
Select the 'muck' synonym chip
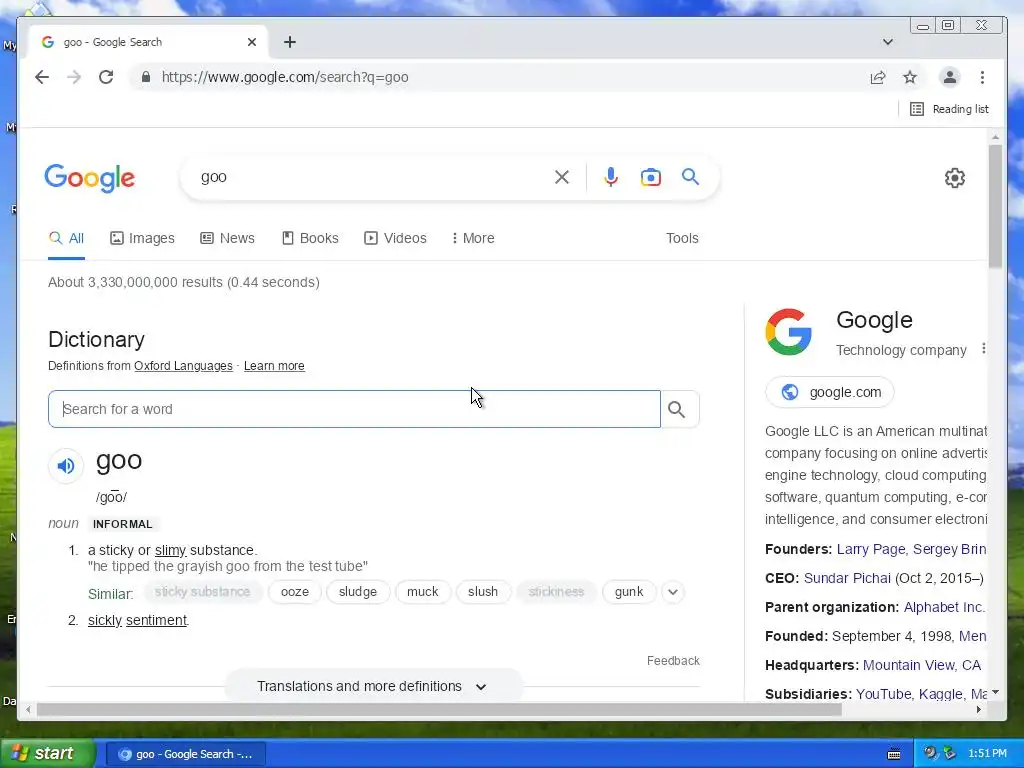(423, 592)
